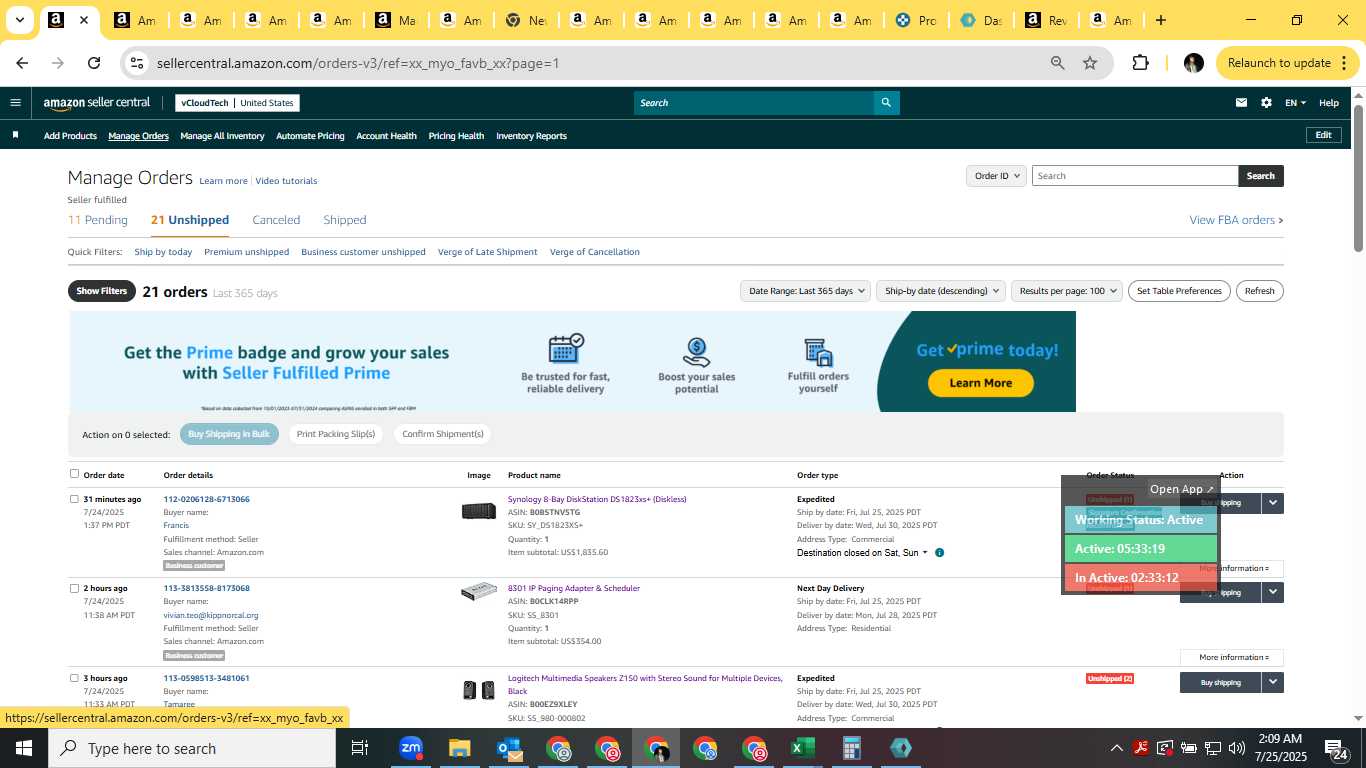Go back with the browser back arrow

pyautogui.click(x=22, y=63)
